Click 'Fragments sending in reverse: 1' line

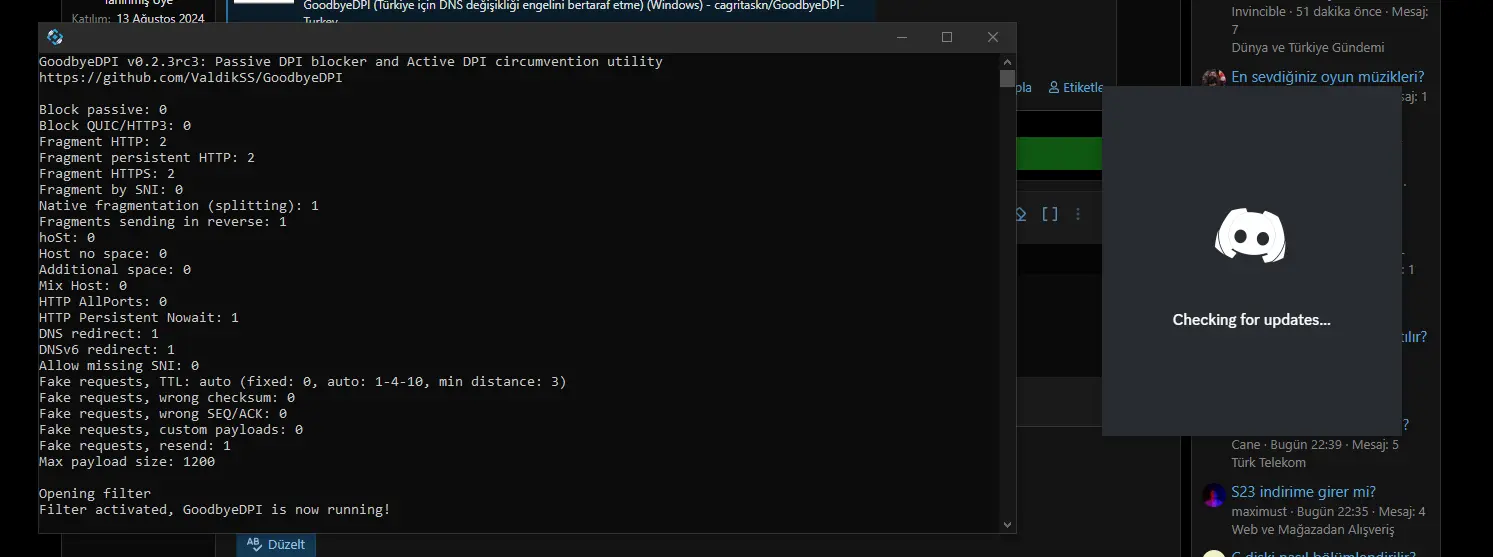(163, 221)
